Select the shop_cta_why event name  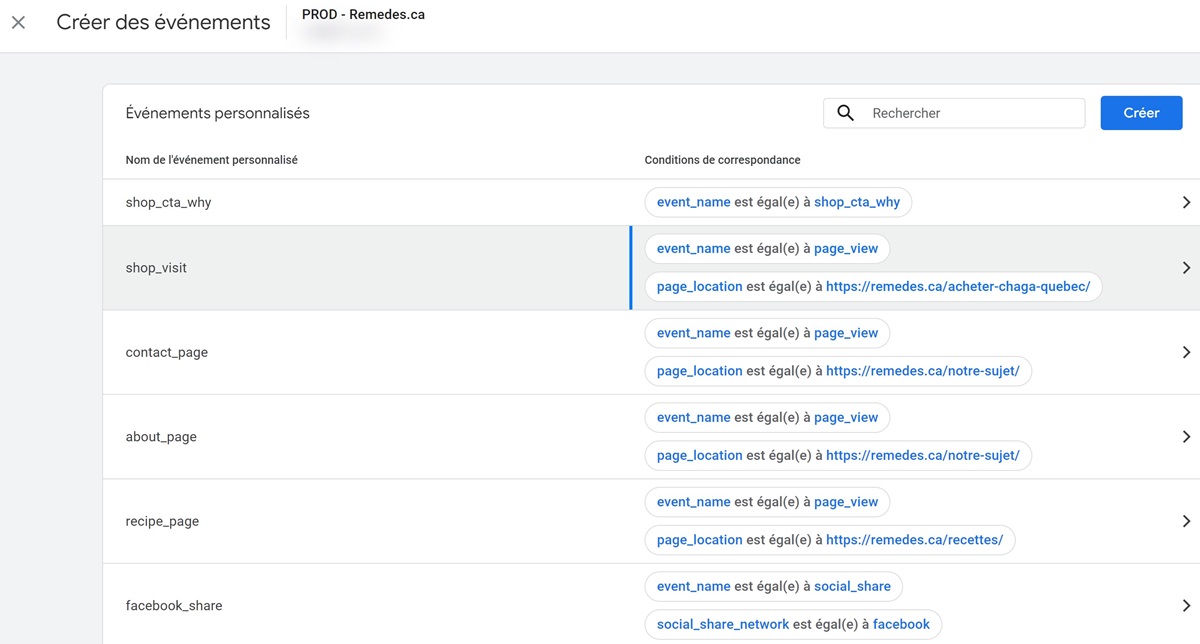(168, 202)
